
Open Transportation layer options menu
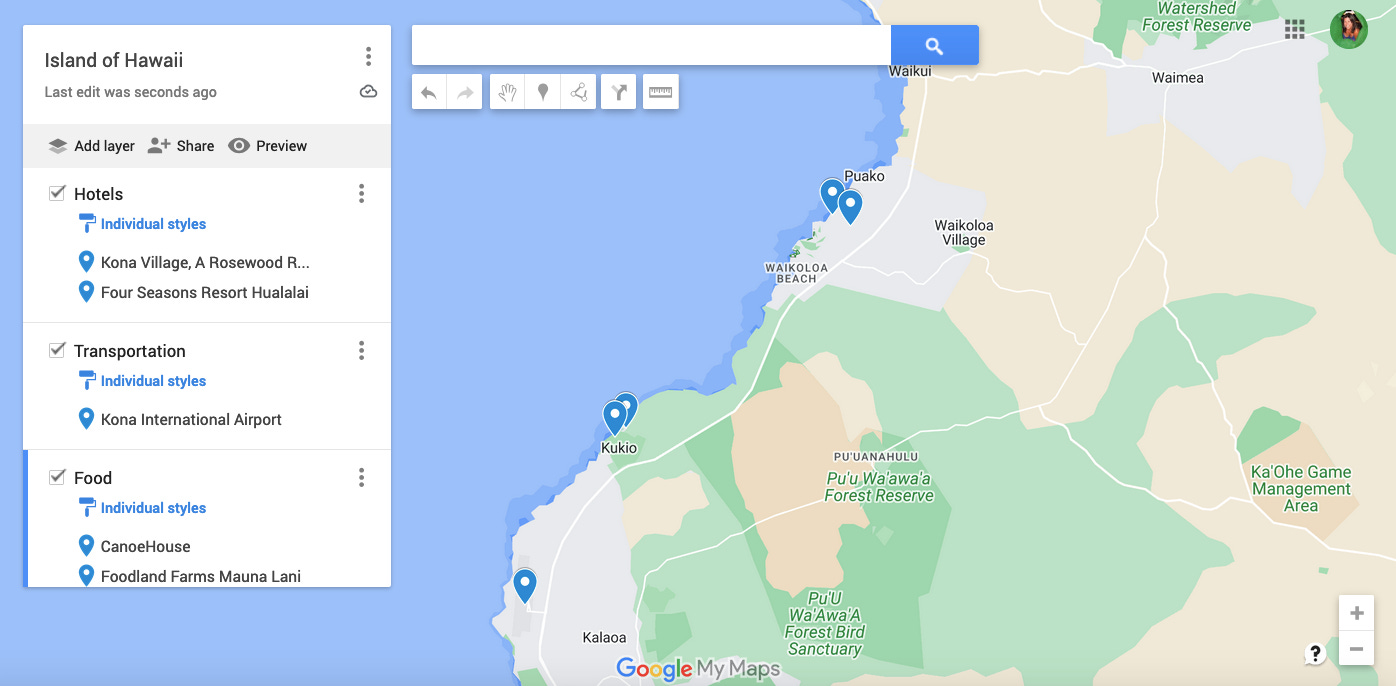click(x=361, y=351)
